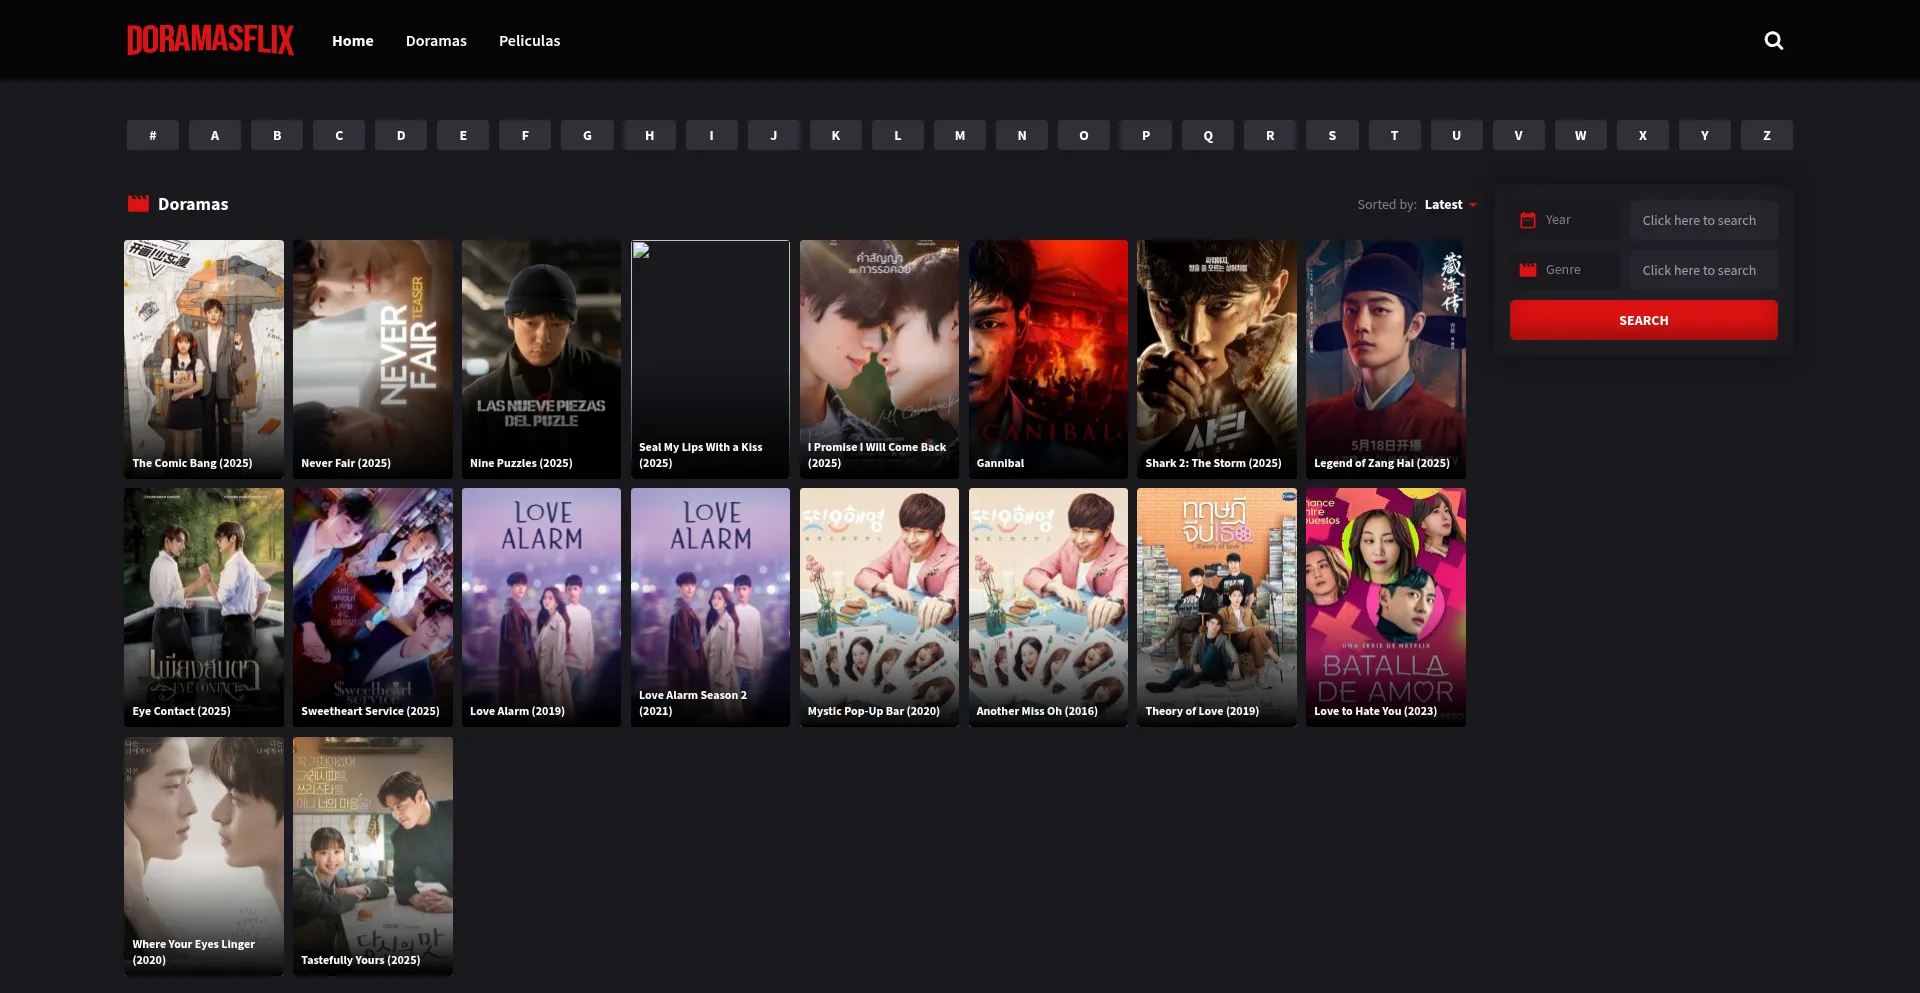Screen dimensions: 1920x993
Task: Filter titles by letter F
Action: point(525,135)
